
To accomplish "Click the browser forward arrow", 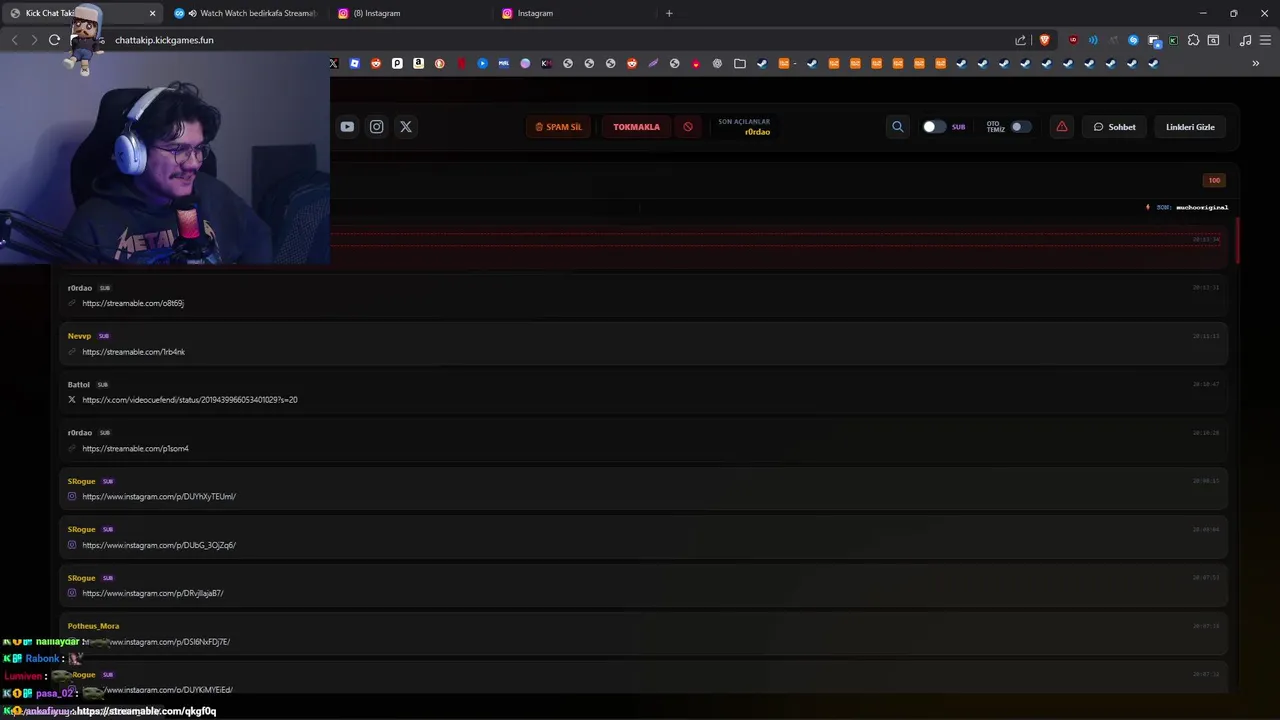I will (34, 40).
